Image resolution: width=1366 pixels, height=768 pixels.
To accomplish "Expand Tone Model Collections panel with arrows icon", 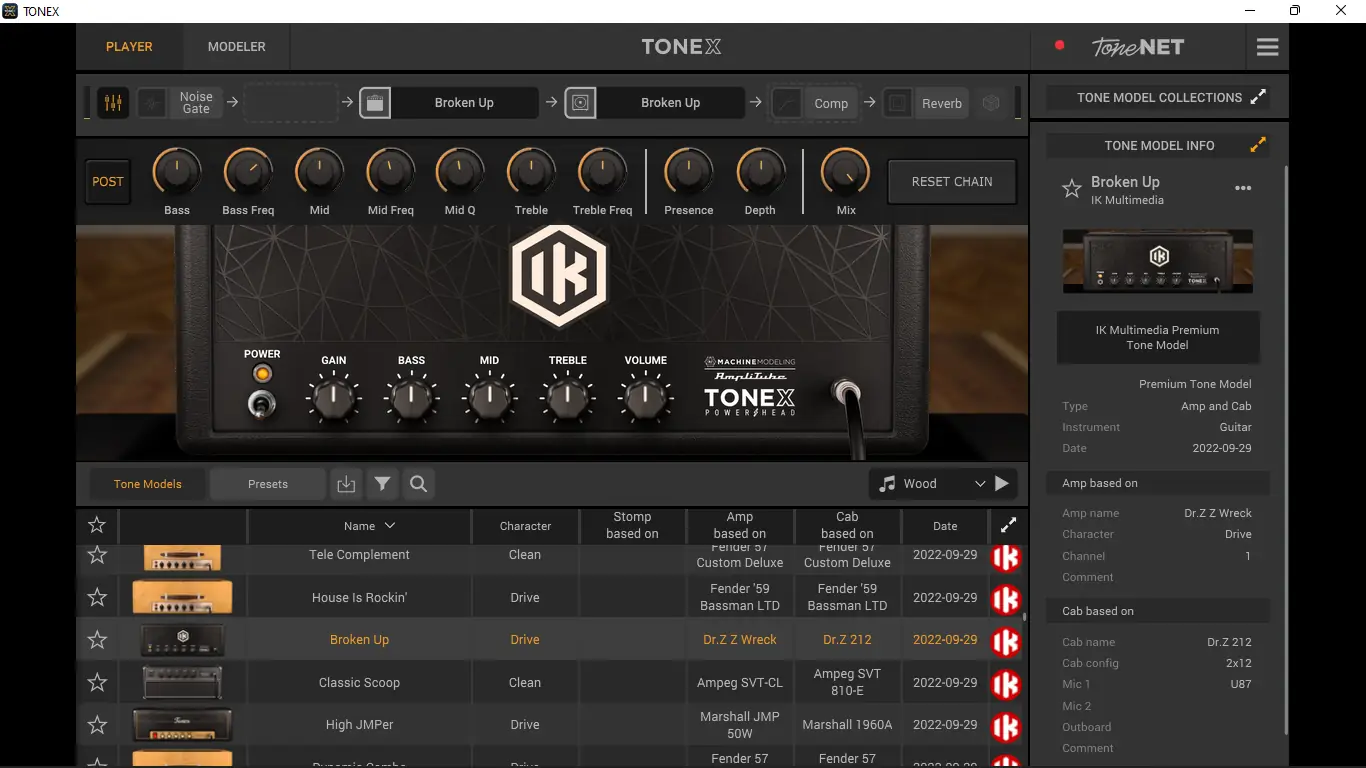I will (1259, 97).
